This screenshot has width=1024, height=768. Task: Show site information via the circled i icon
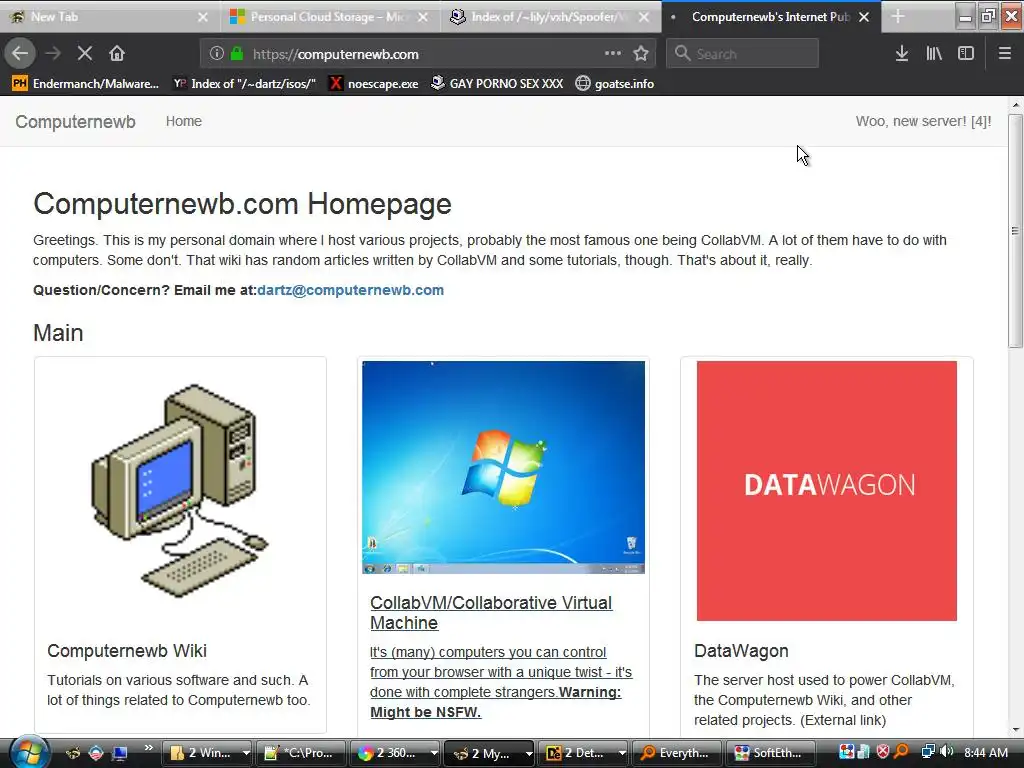[x=217, y=54]
